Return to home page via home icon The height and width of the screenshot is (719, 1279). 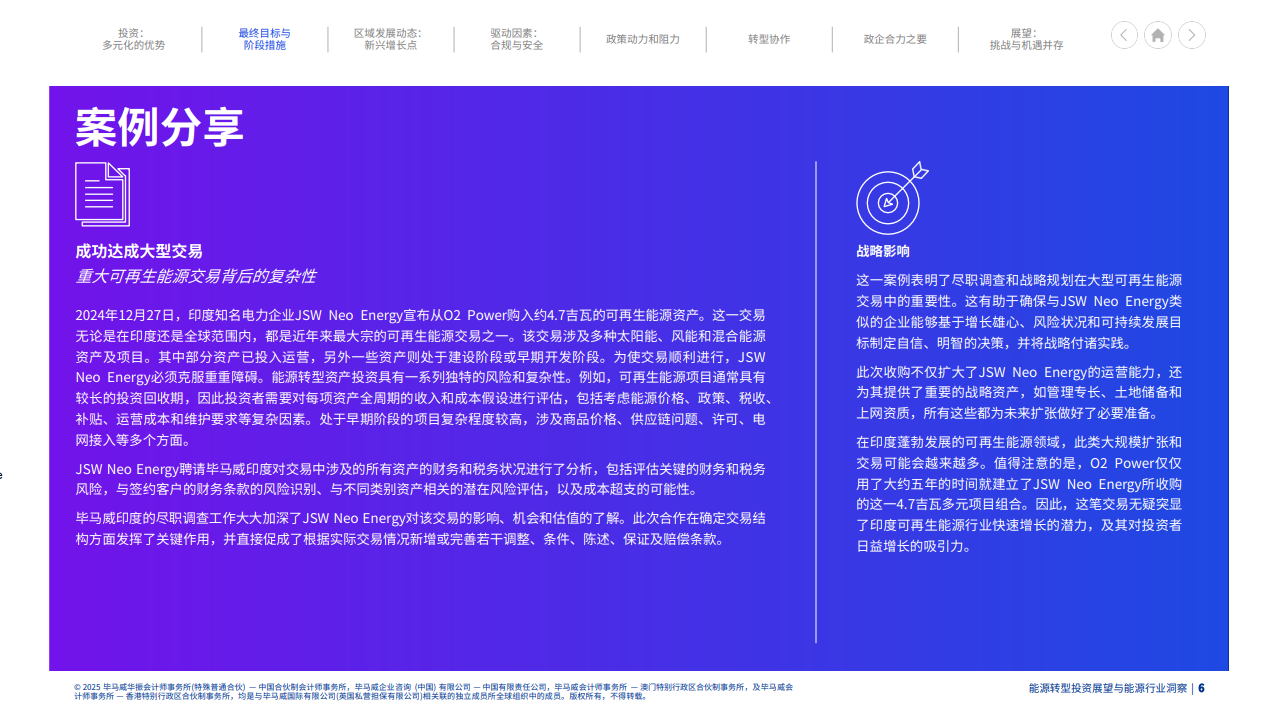coord(1157,35)
